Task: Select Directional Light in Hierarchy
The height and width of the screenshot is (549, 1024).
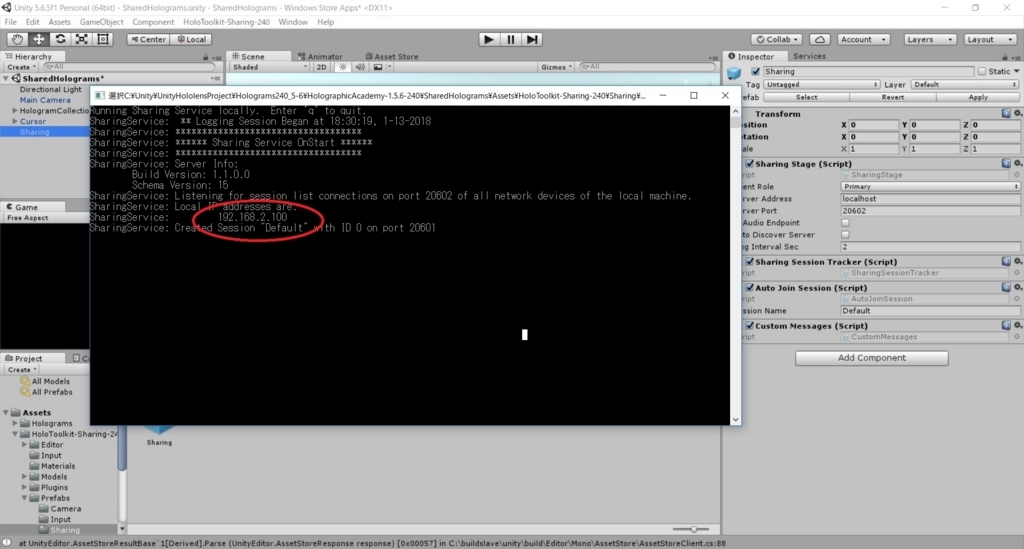Action: (x=50, y=89)
